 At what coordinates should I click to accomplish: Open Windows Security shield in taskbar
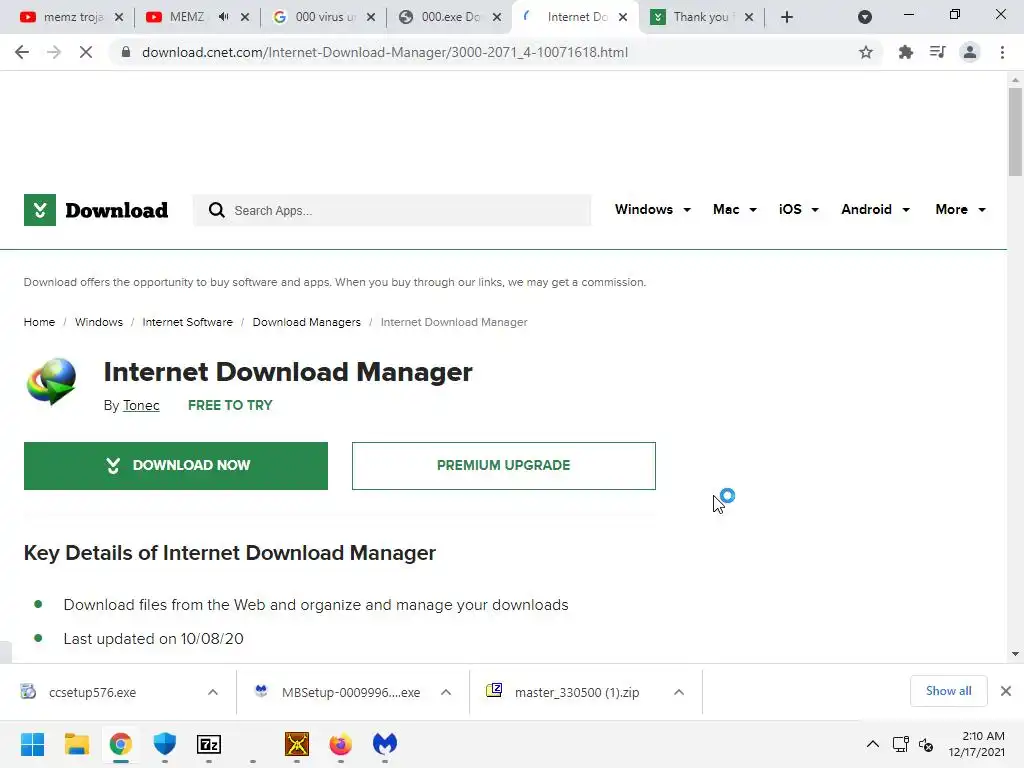pos(165,744)
